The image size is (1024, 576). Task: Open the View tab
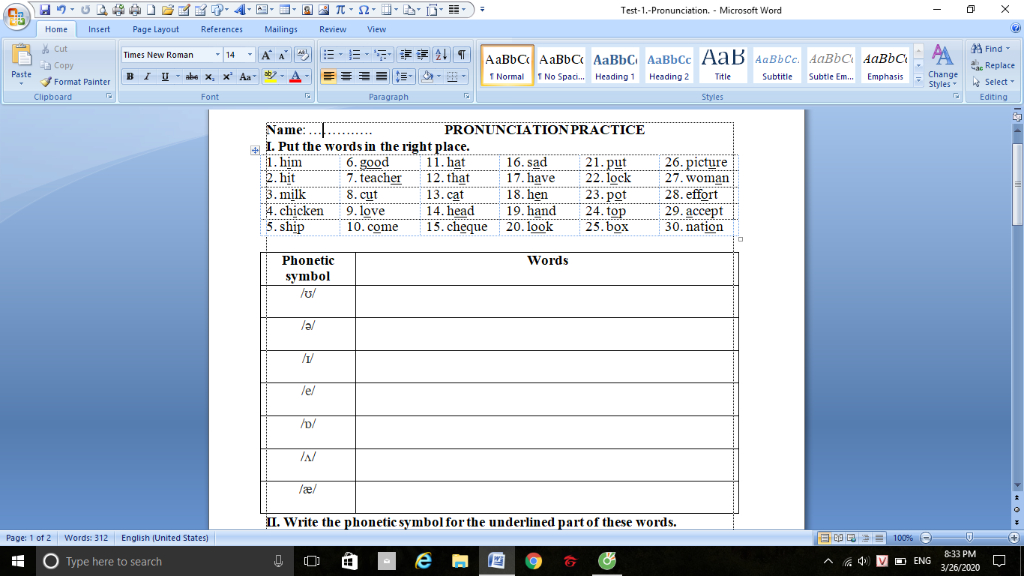[x=376, y=29]
